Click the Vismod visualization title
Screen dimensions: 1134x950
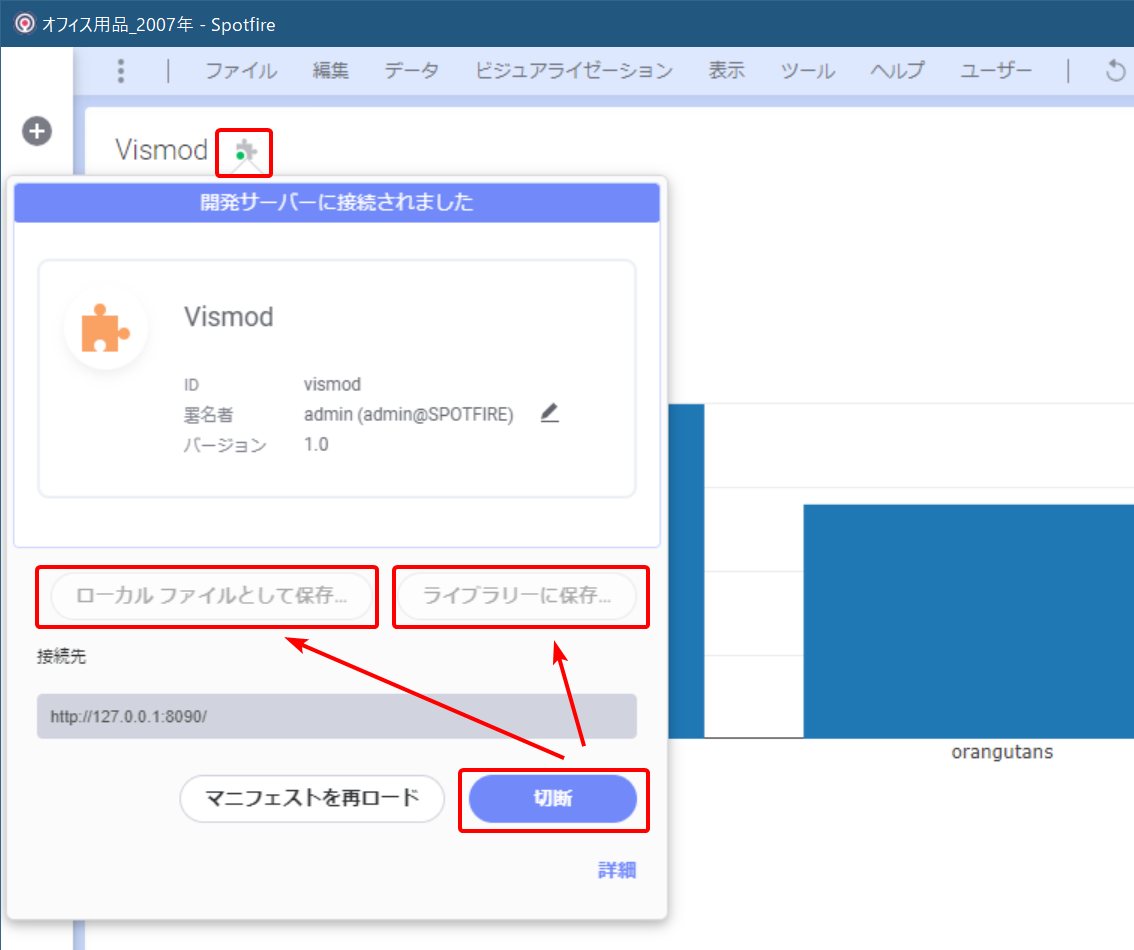point(161,150)
